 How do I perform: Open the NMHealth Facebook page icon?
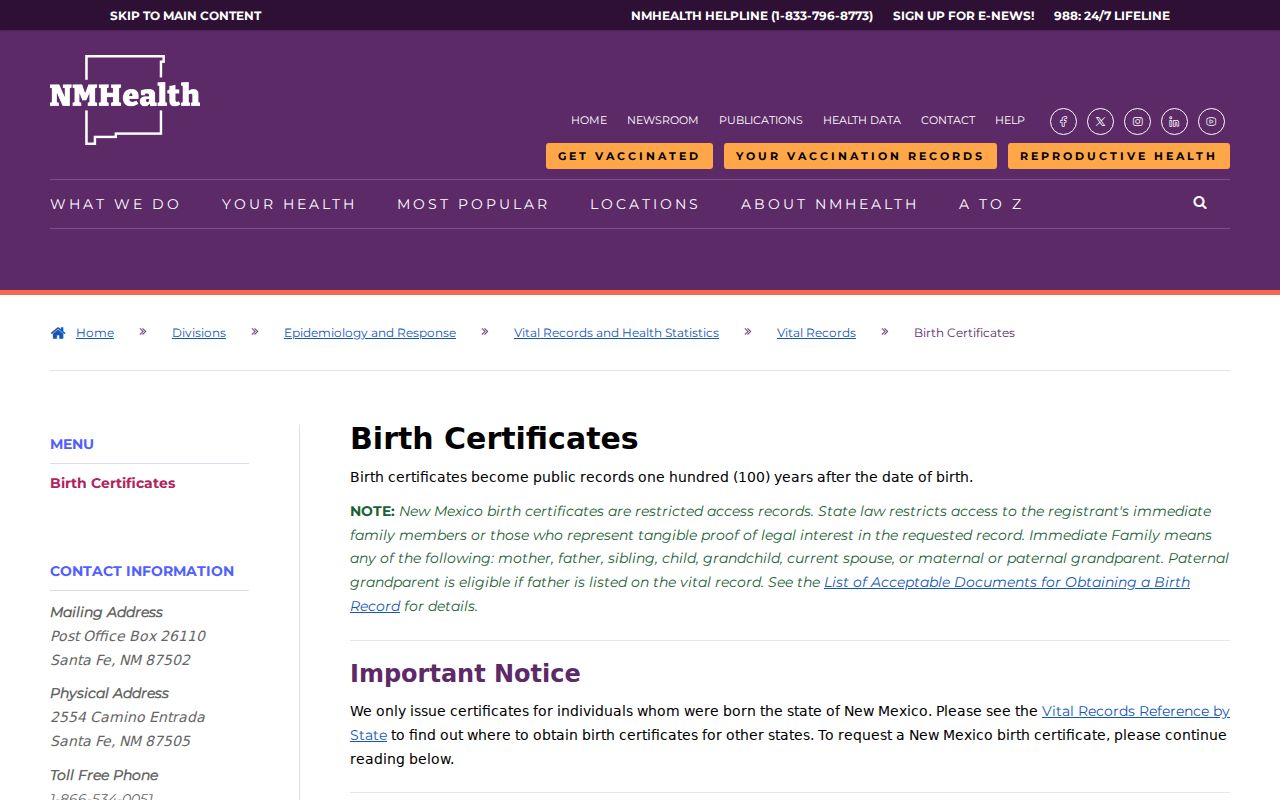[x=1063, y=121]
